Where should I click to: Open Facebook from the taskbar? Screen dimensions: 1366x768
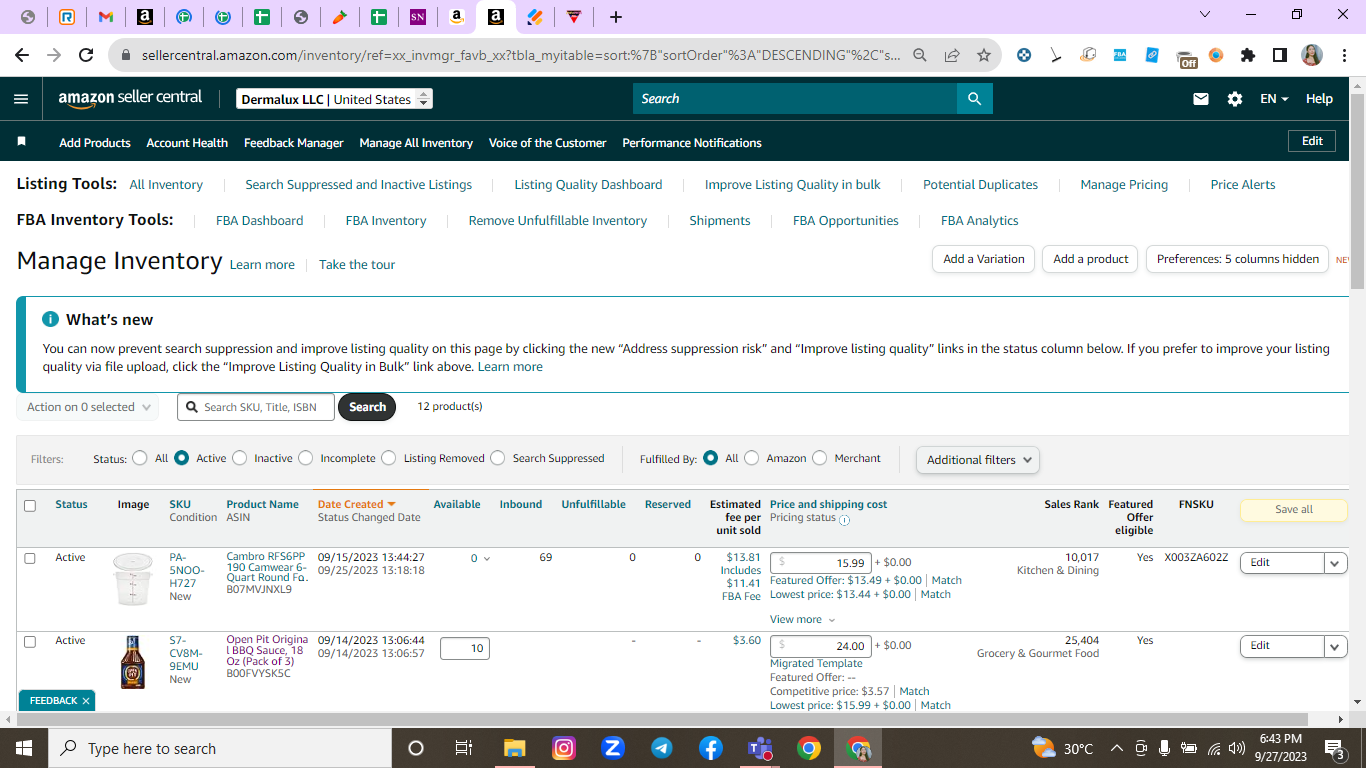pyautogui.click(x=711, y=748)
